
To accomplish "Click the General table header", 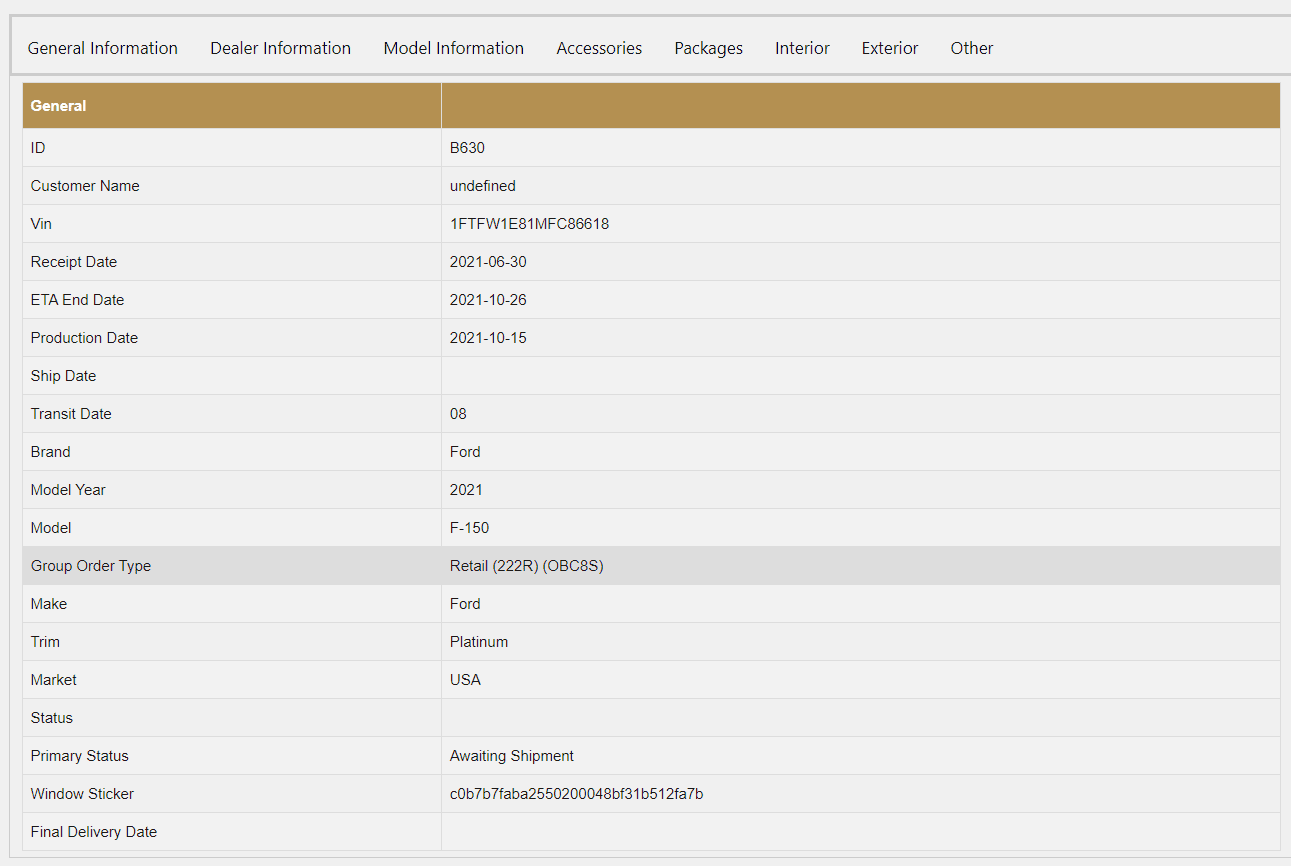I will pos(59,106).
